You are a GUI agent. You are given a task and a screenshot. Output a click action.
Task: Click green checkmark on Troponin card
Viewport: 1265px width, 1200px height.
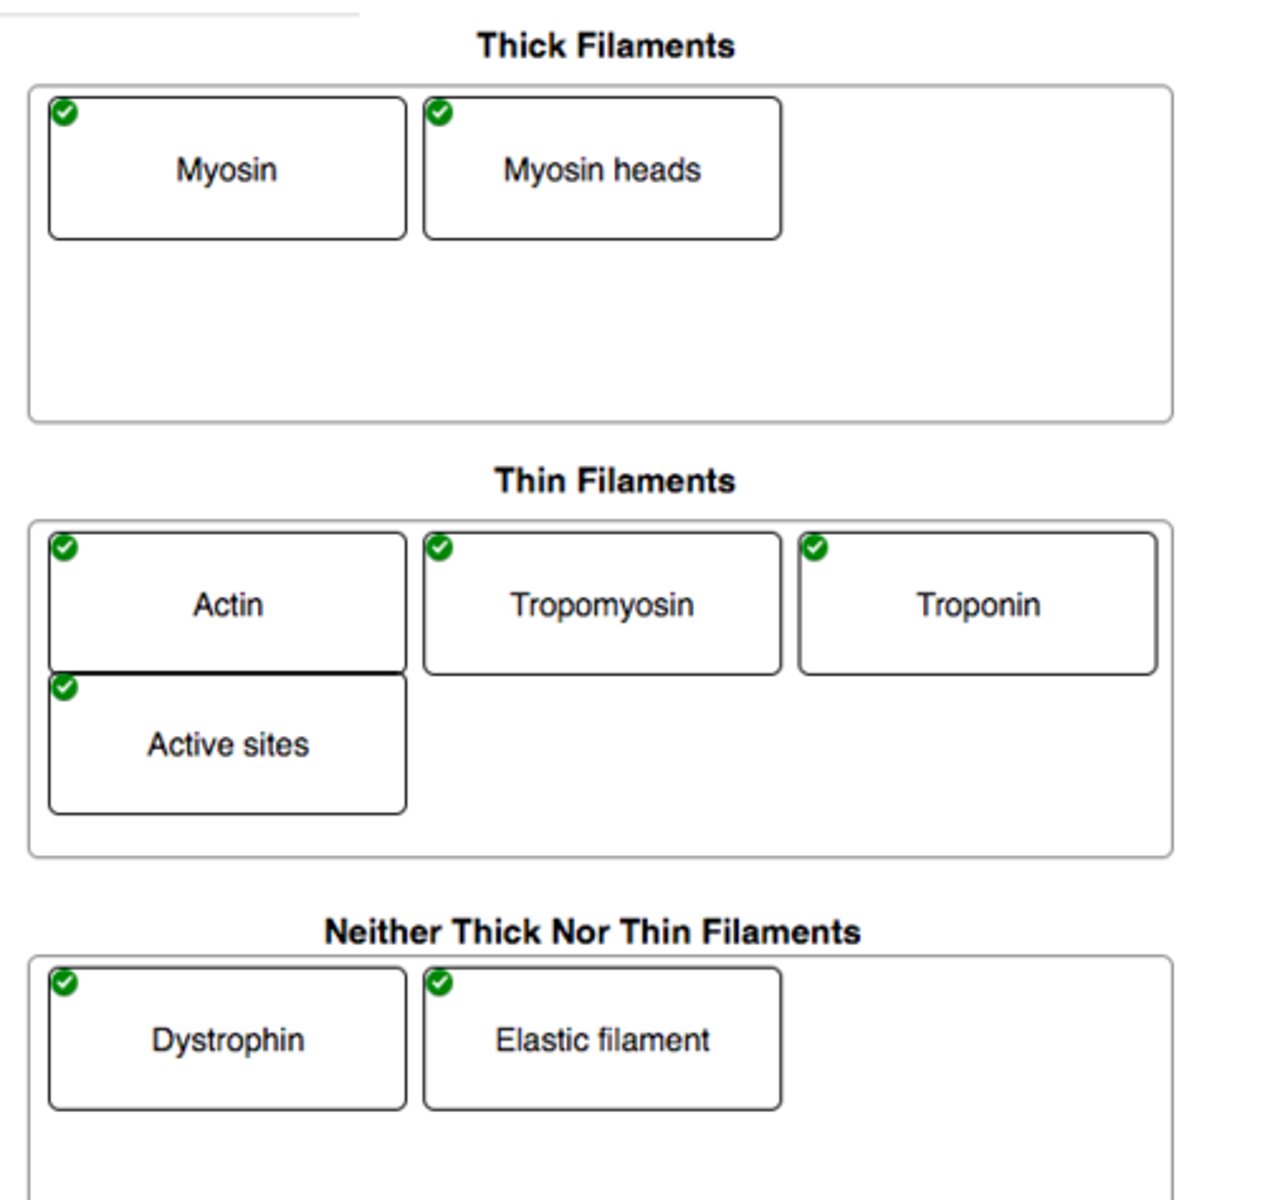click(814, 547)
